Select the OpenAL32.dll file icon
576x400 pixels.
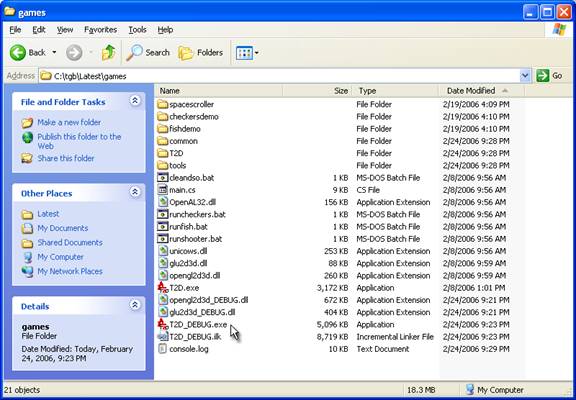click(x=162, y=202)
